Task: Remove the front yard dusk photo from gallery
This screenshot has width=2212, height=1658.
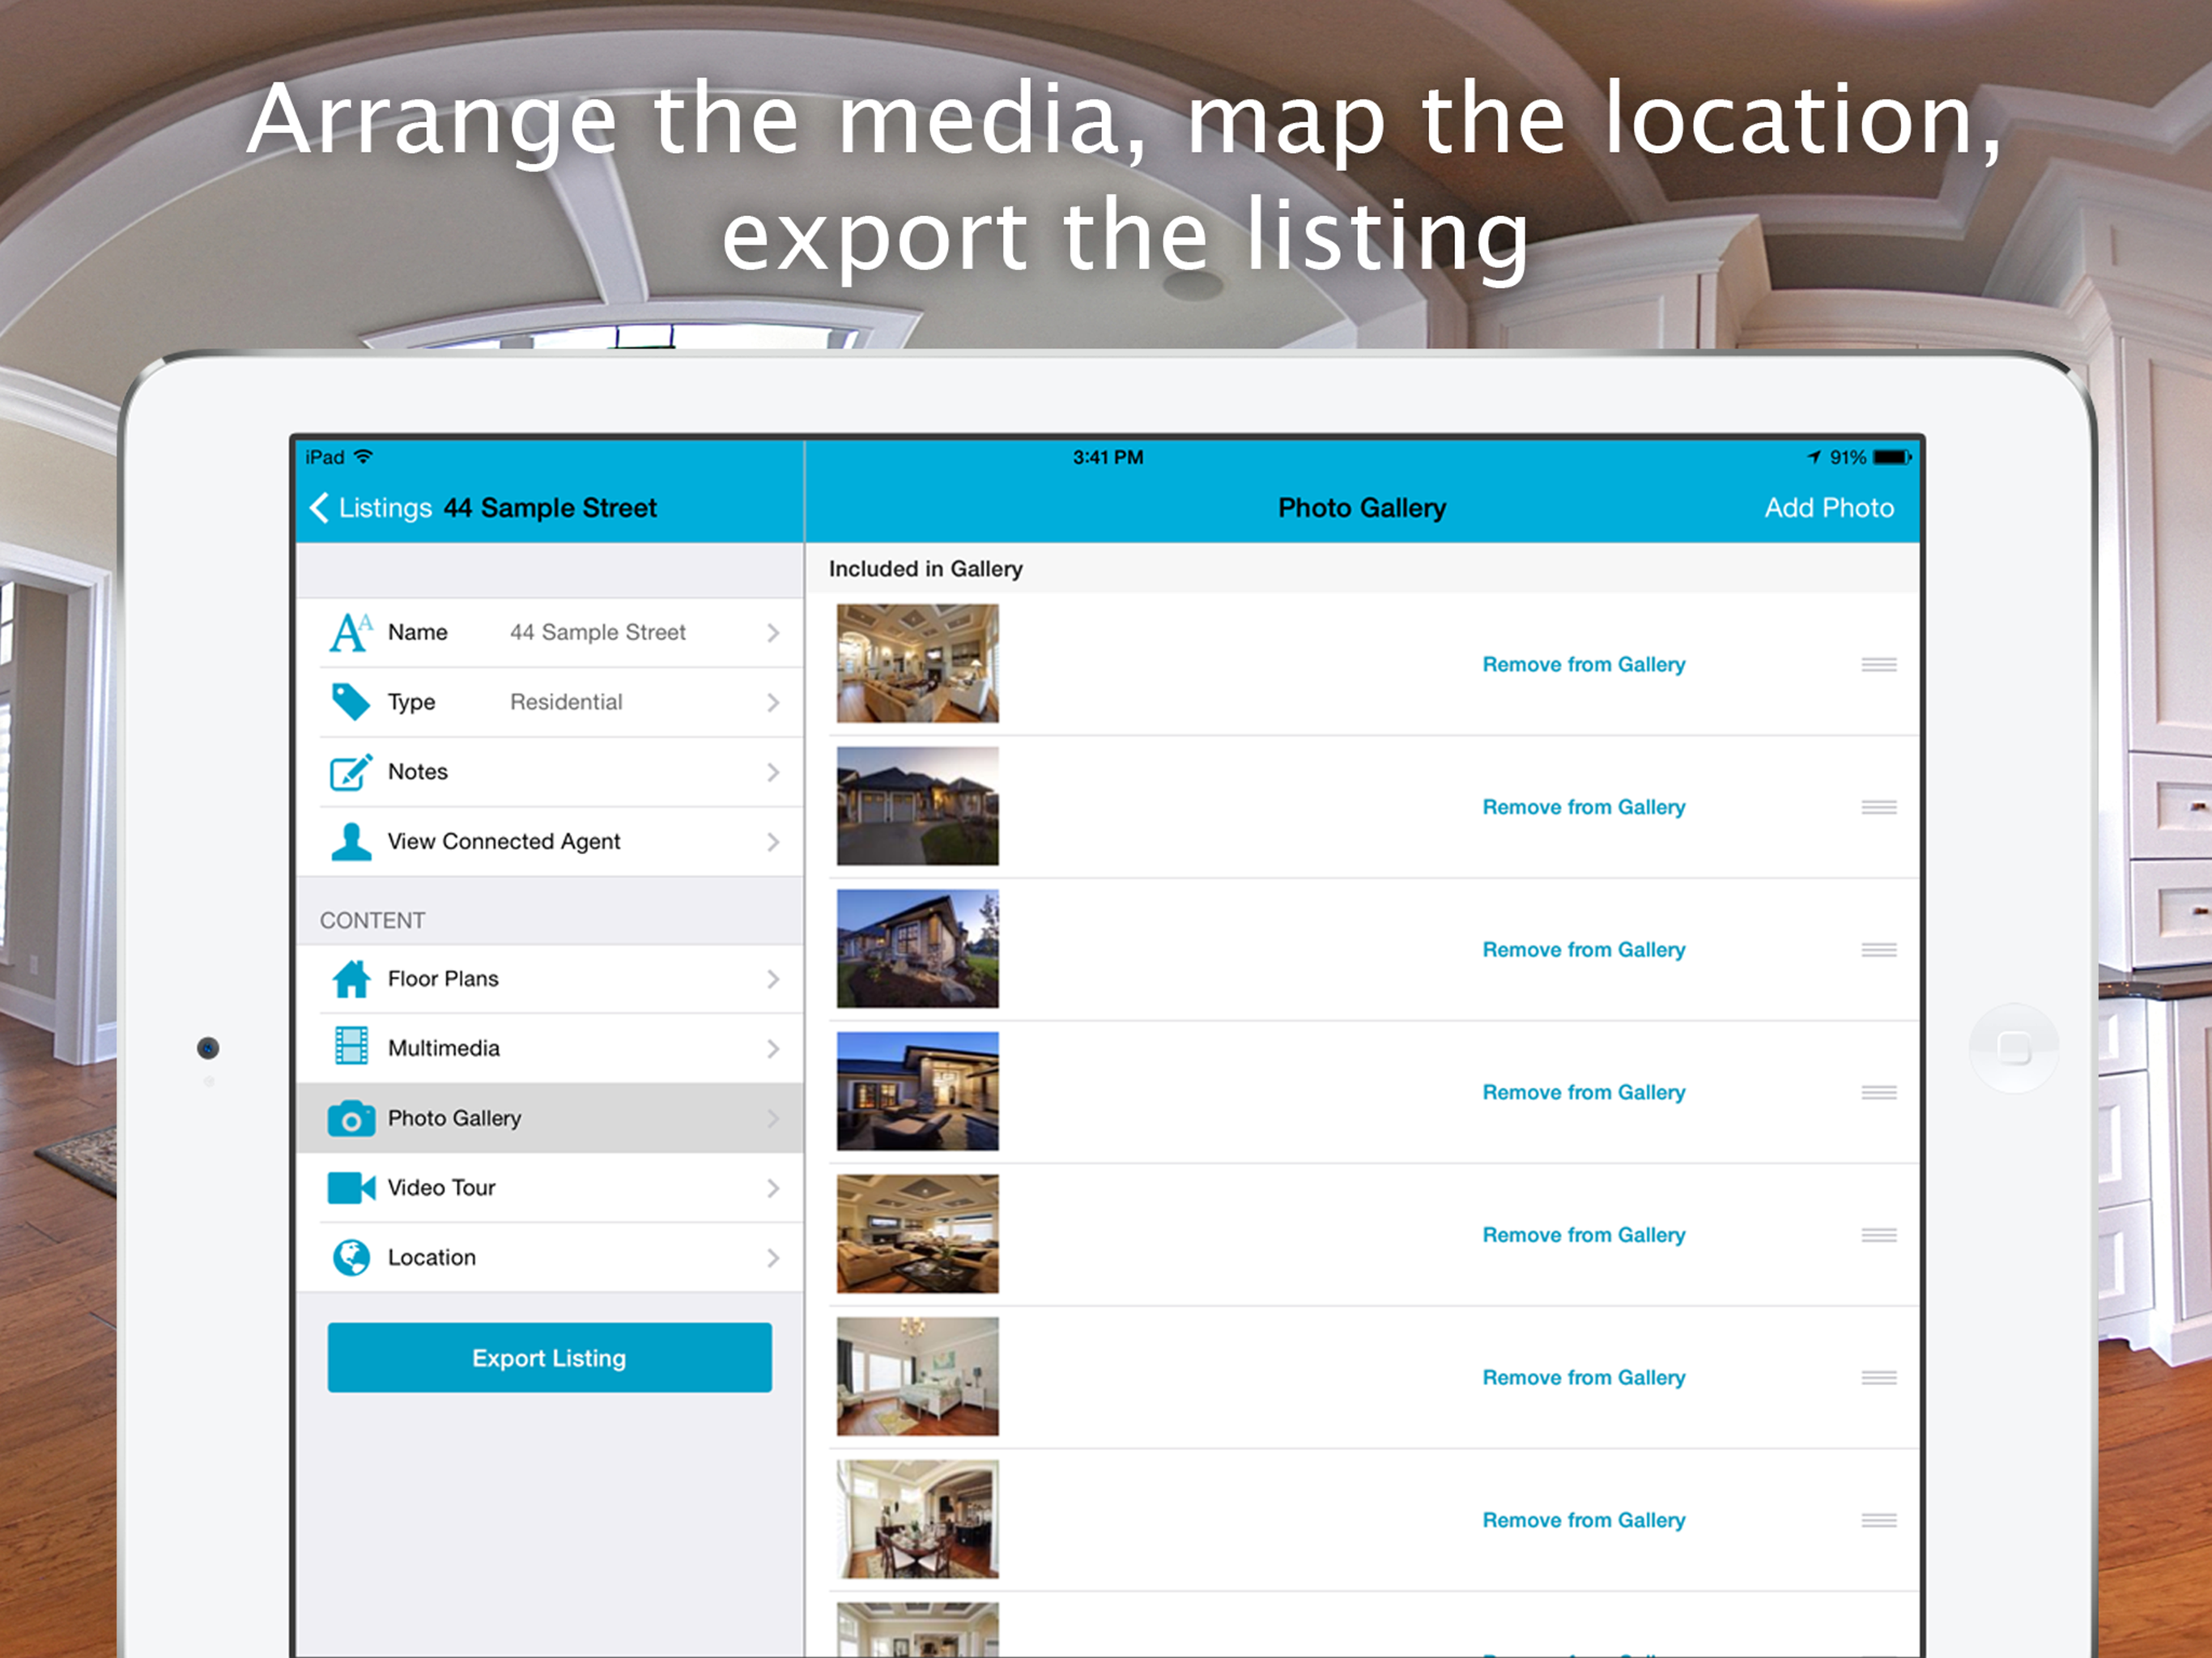Action: (1584, 950)
